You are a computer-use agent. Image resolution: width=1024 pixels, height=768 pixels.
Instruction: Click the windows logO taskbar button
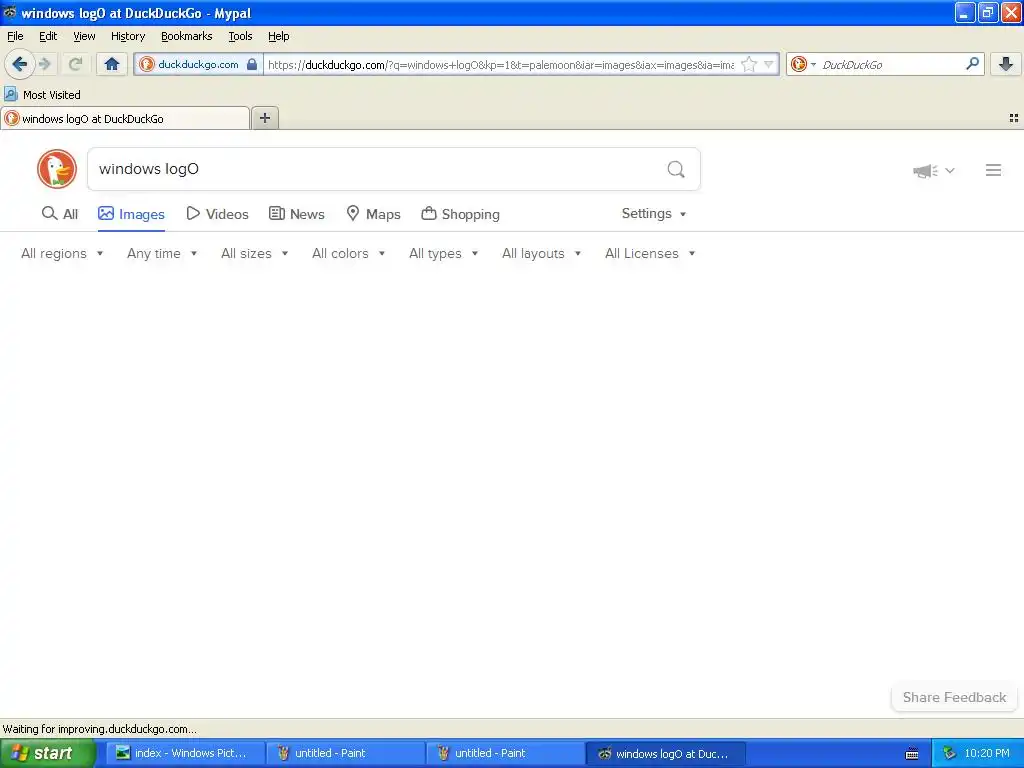point(666,753)
